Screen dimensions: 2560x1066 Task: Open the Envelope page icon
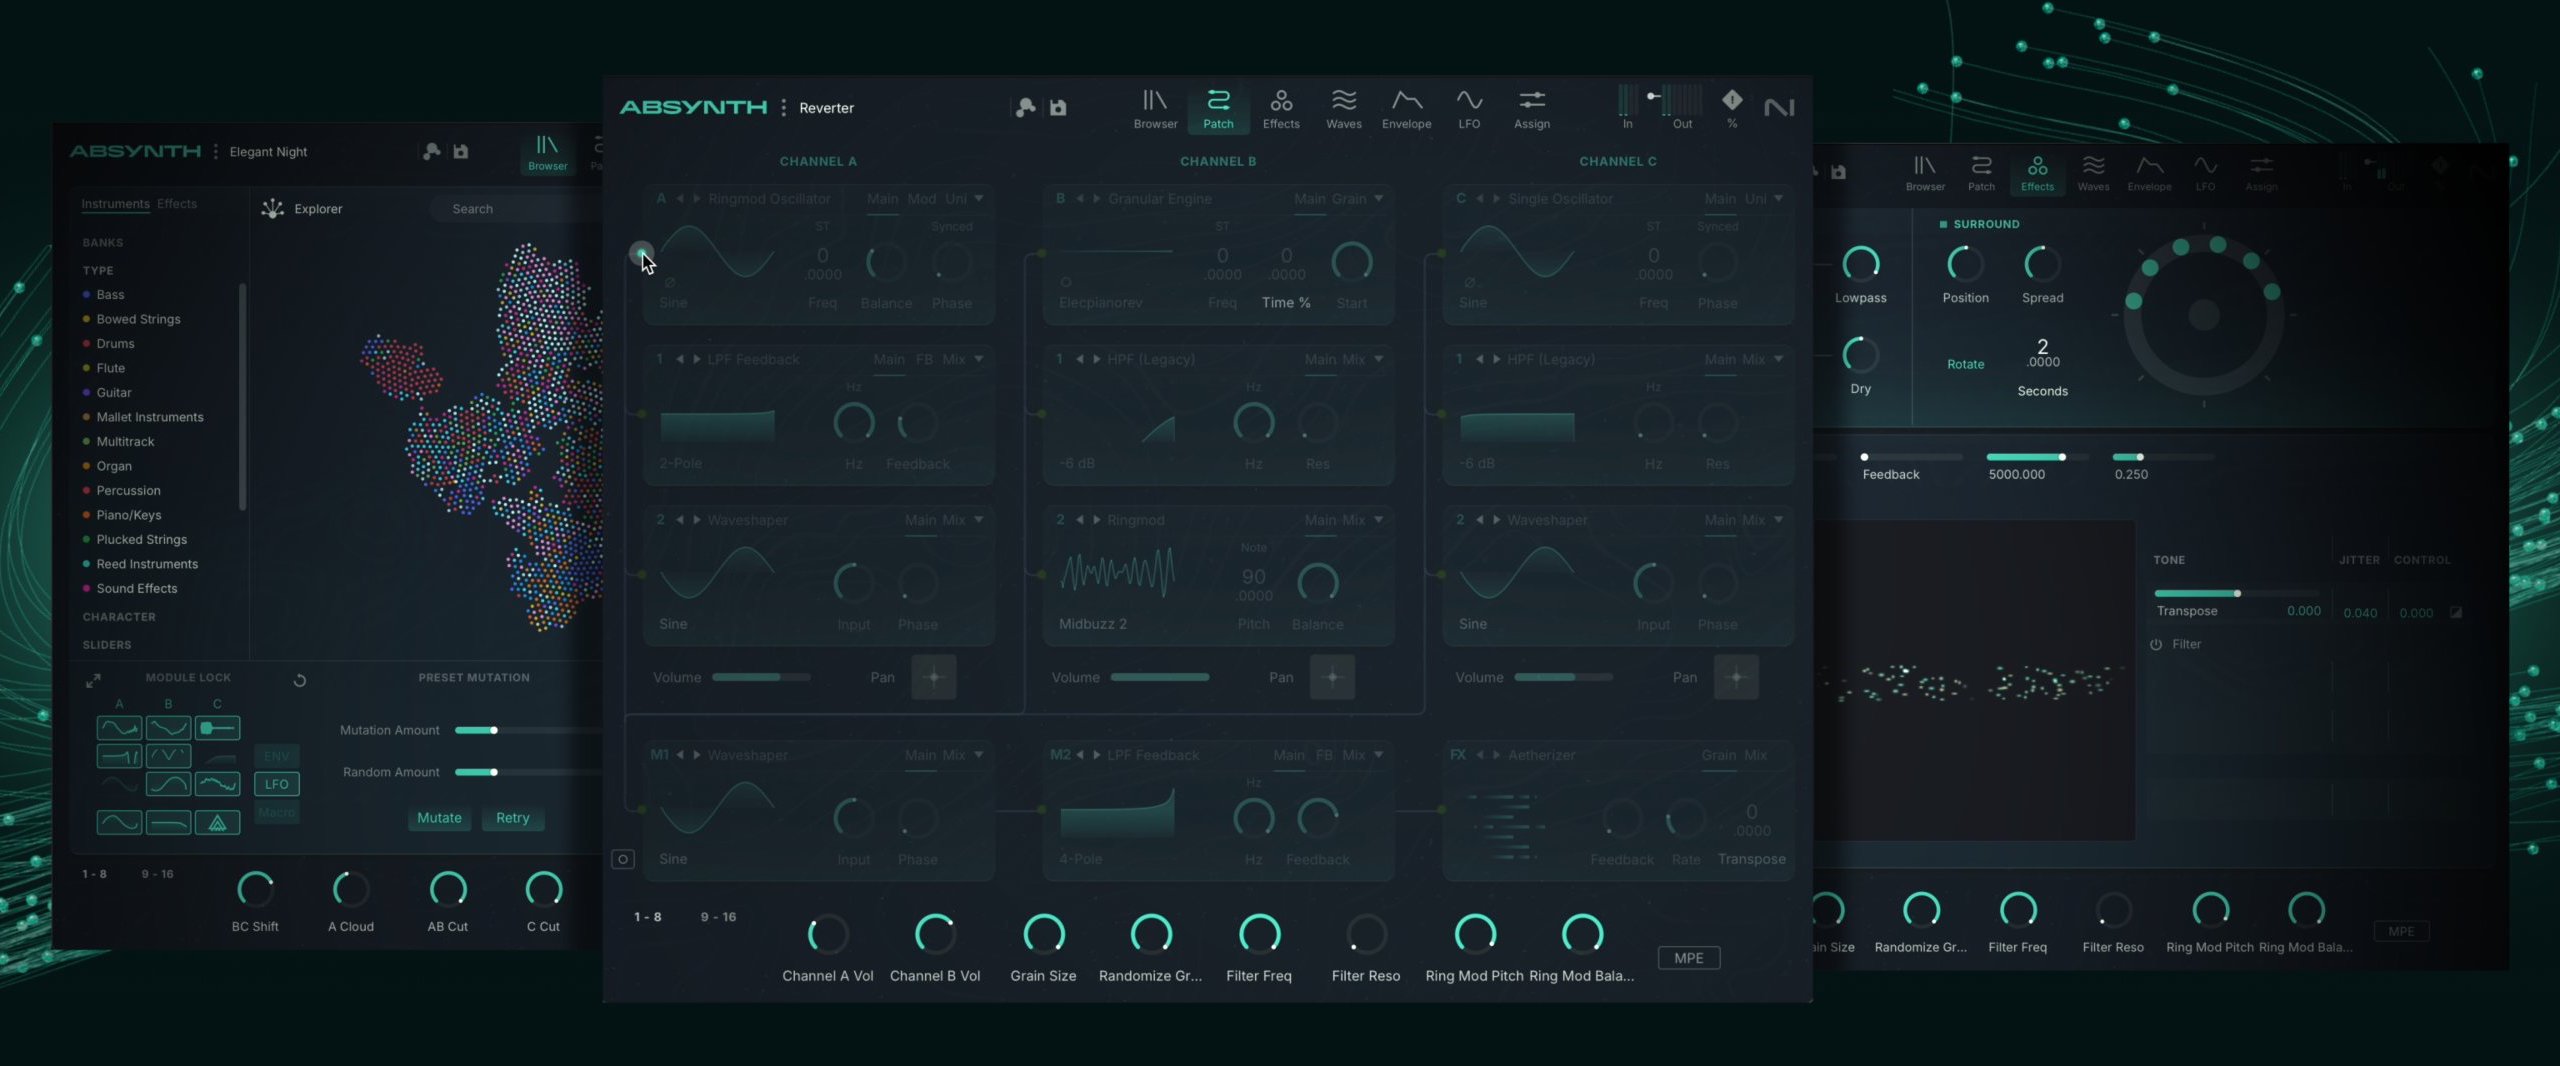1406,108
